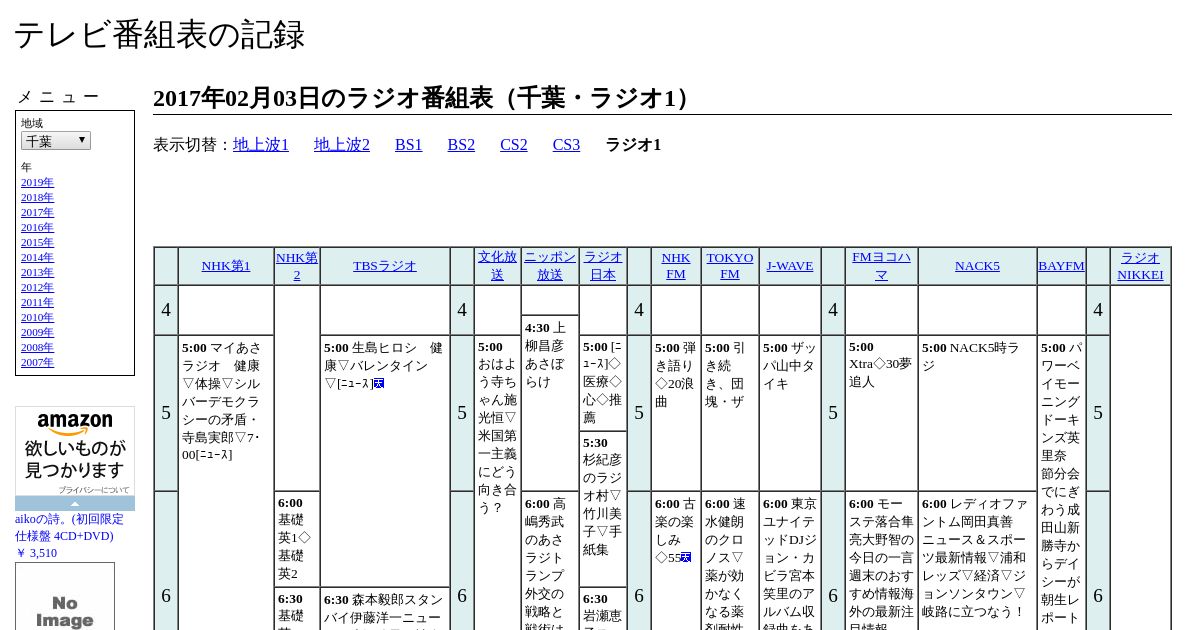This screenshot has width=1200, height=630.
Task: Open the FMヨコハマ station link
Action: 881,266
